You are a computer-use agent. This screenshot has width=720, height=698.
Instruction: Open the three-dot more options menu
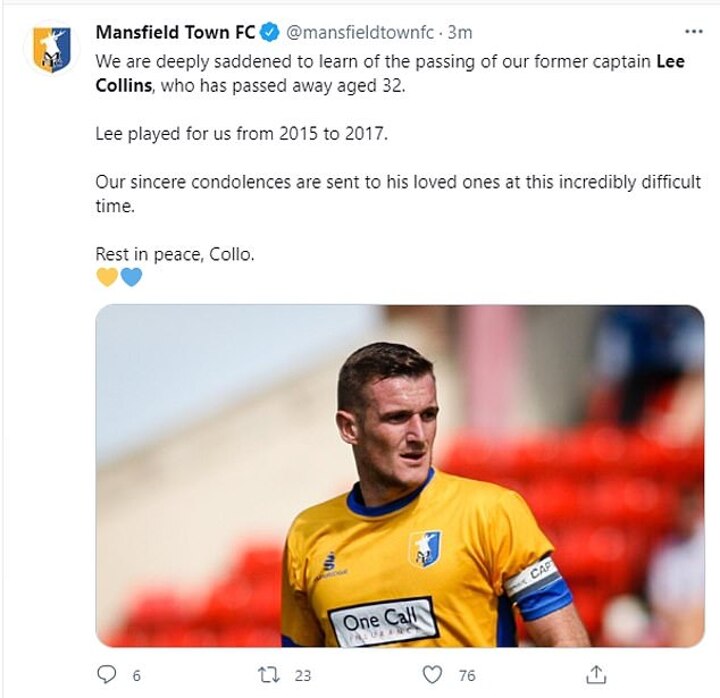coord(693,32)
